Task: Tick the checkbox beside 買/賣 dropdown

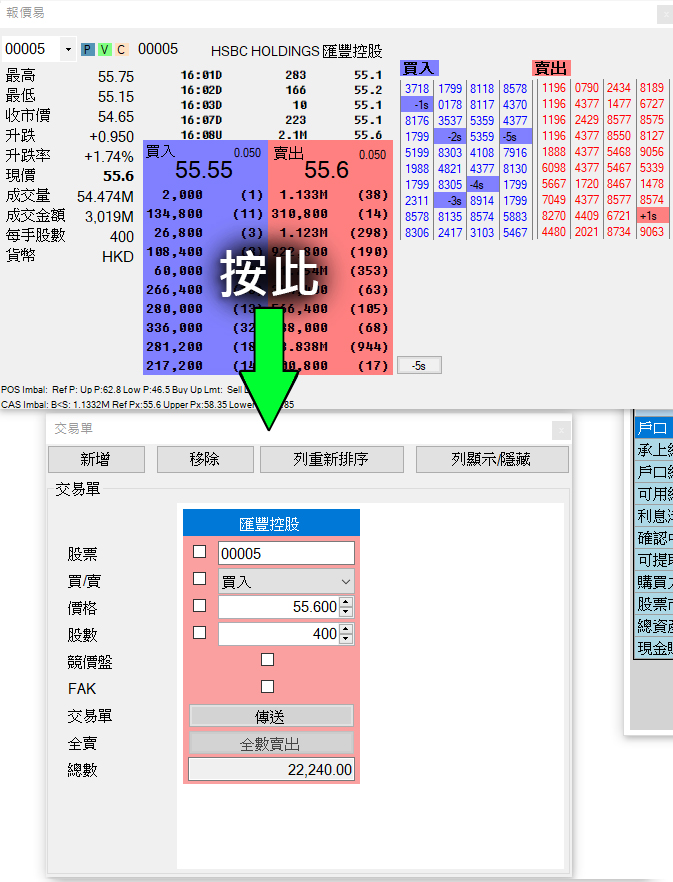Action: (x=199, y=579)
